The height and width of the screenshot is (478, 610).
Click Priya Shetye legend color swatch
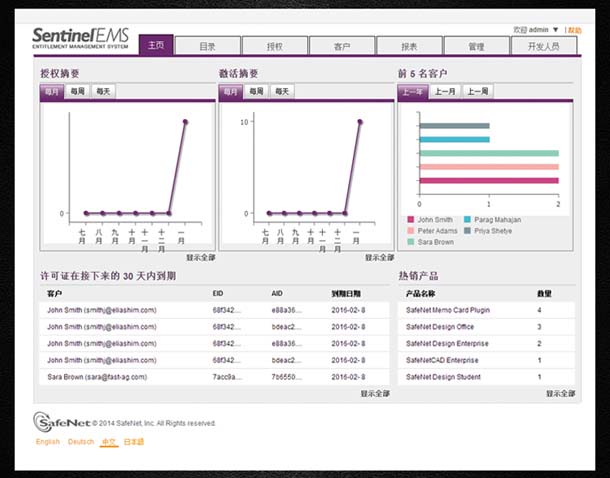click(467, 231)
